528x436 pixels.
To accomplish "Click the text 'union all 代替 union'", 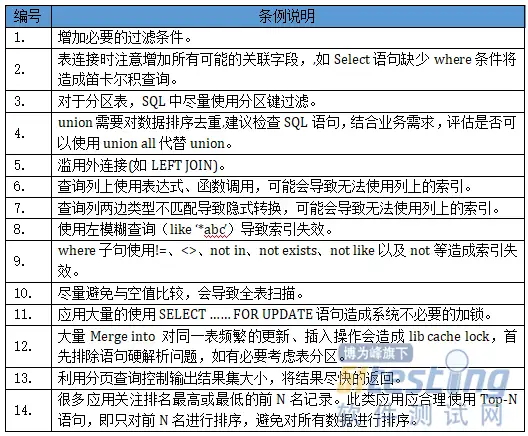I will coord(164,143).
